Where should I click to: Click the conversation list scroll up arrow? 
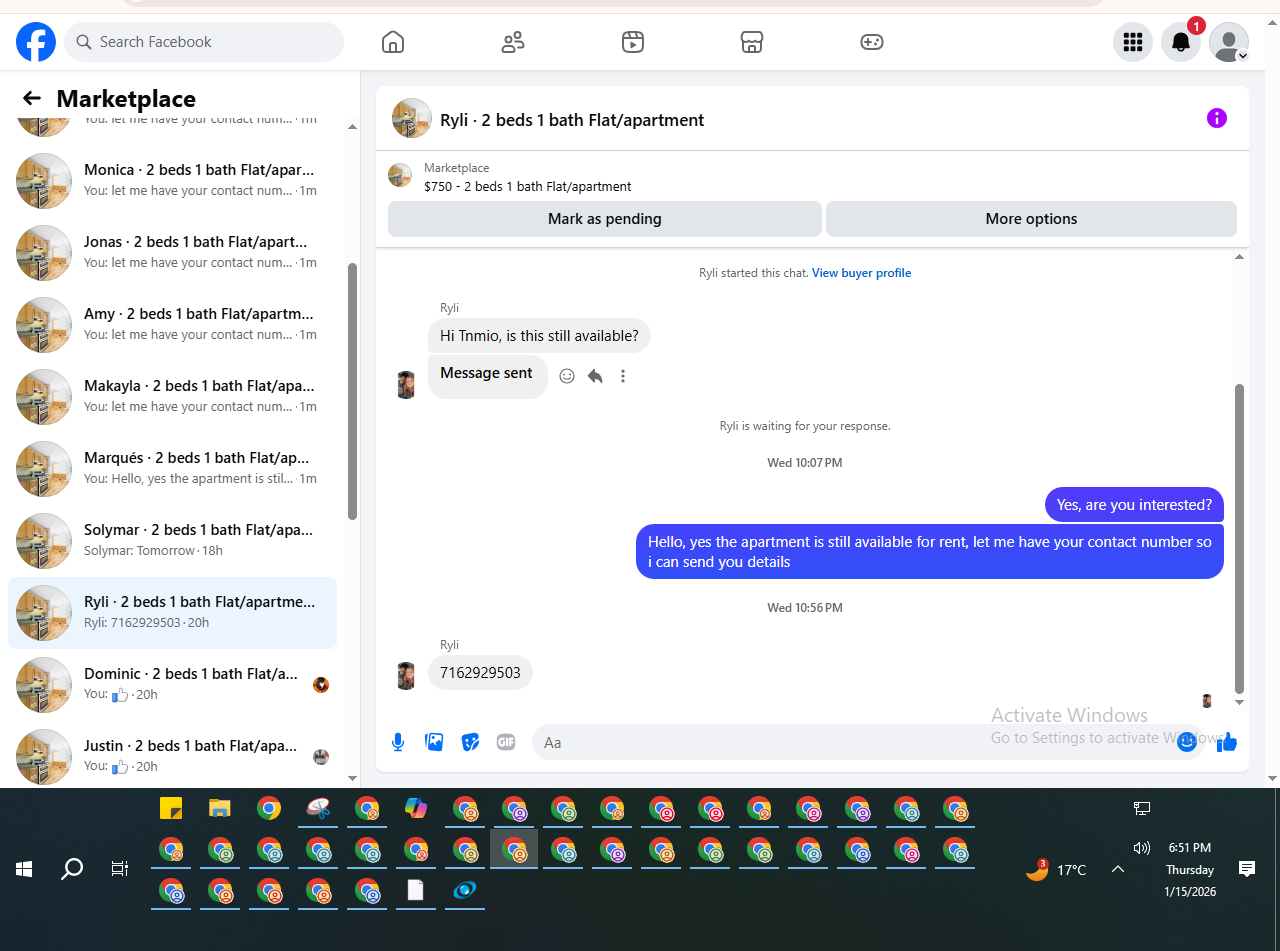click(352, 127)
